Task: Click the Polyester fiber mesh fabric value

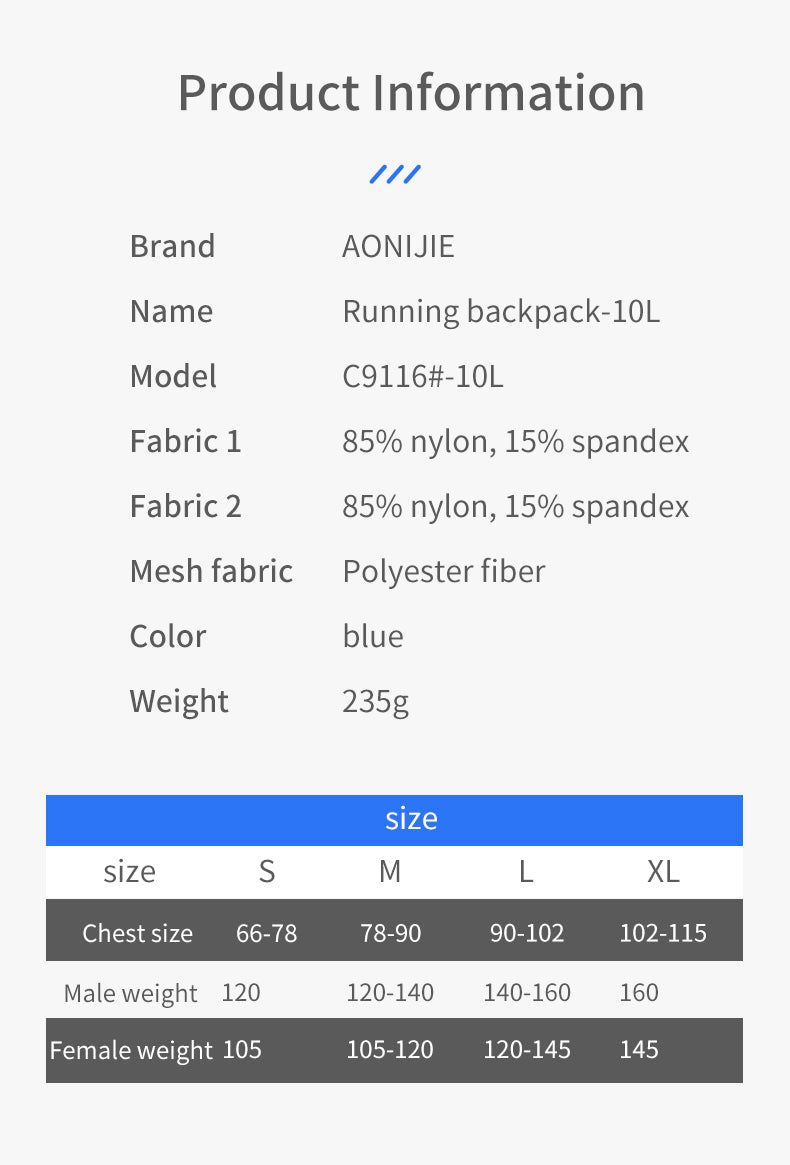Action: 443,571
